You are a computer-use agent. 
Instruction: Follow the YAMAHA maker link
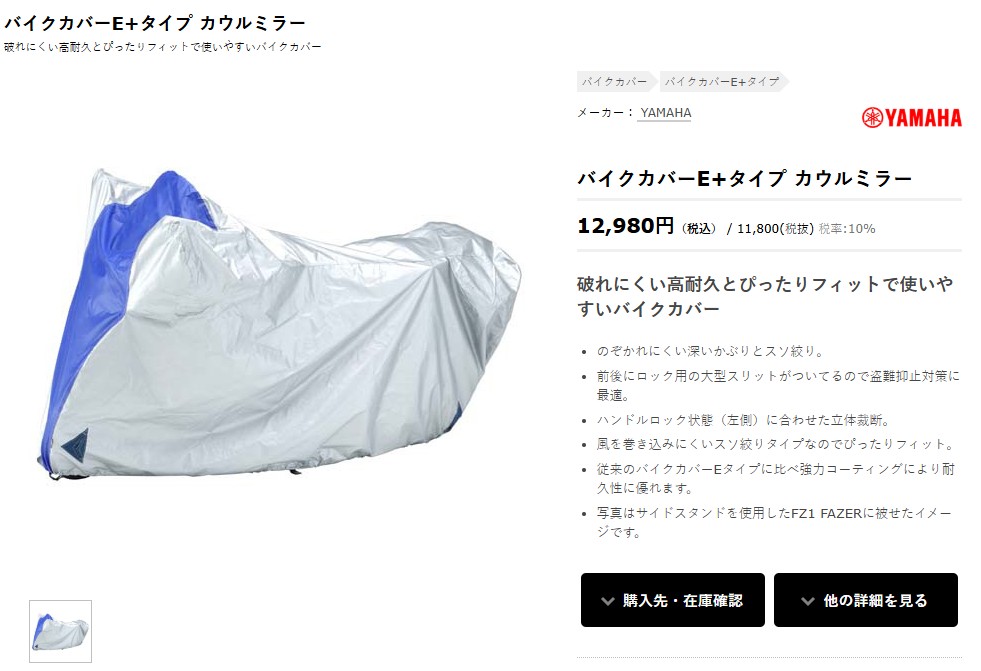[665, 113]
